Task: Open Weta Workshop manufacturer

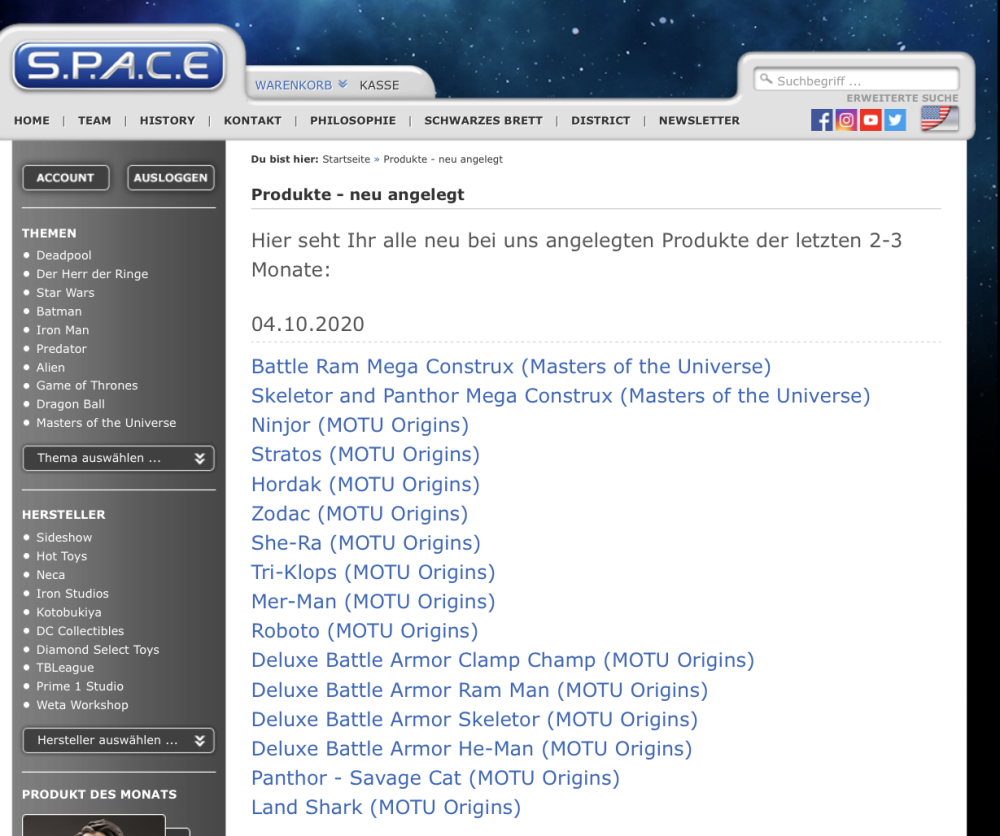Action: point(82,705)
